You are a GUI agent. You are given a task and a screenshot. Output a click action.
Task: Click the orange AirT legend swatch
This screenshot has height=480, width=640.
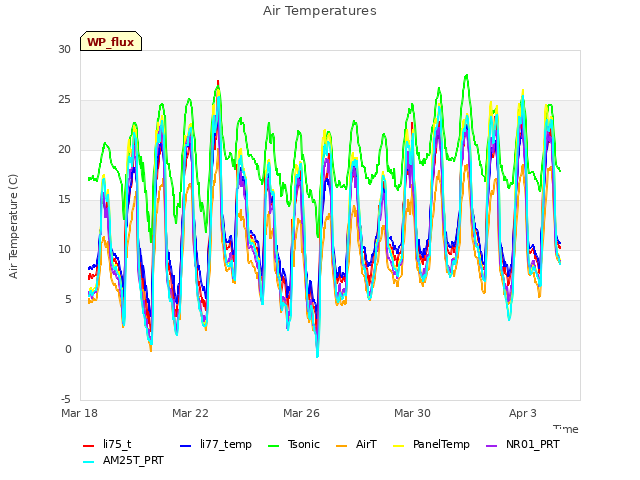(x=342, y=446)
